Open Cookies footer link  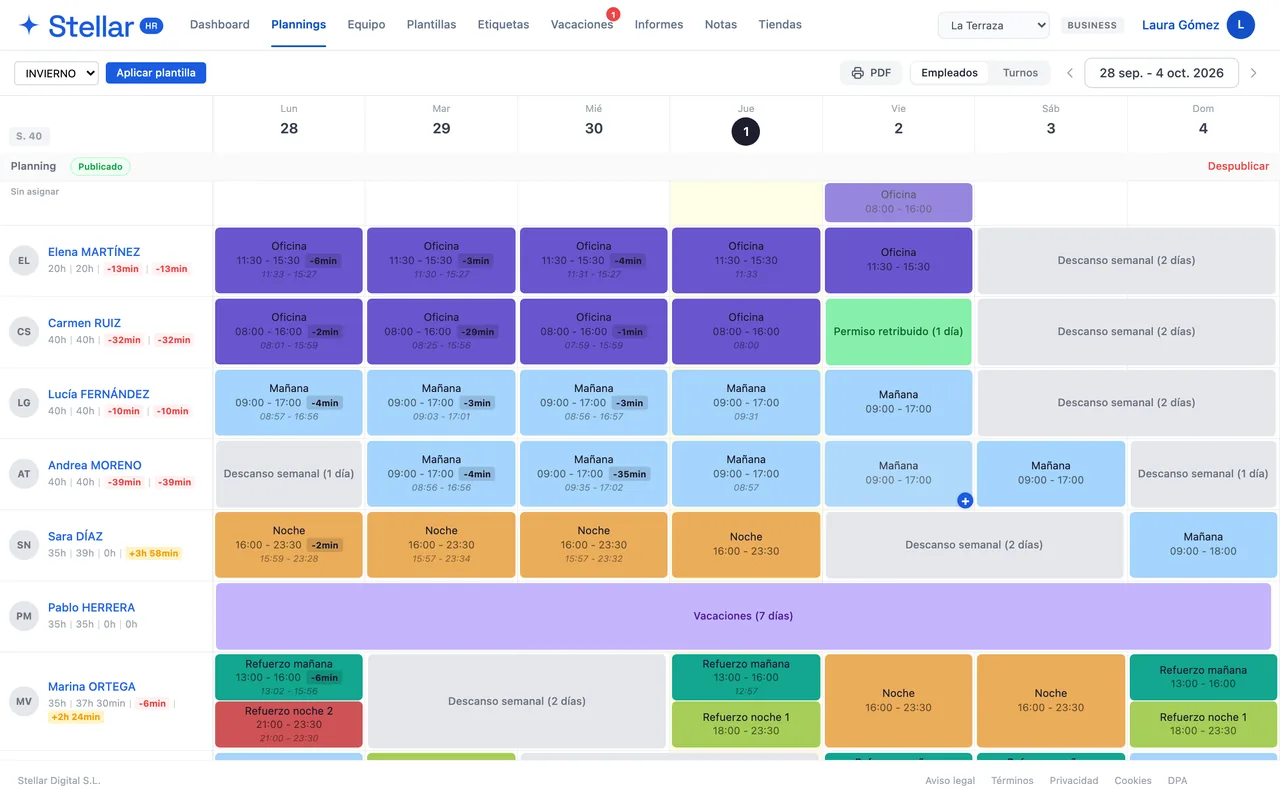[x=1133, y=780]
